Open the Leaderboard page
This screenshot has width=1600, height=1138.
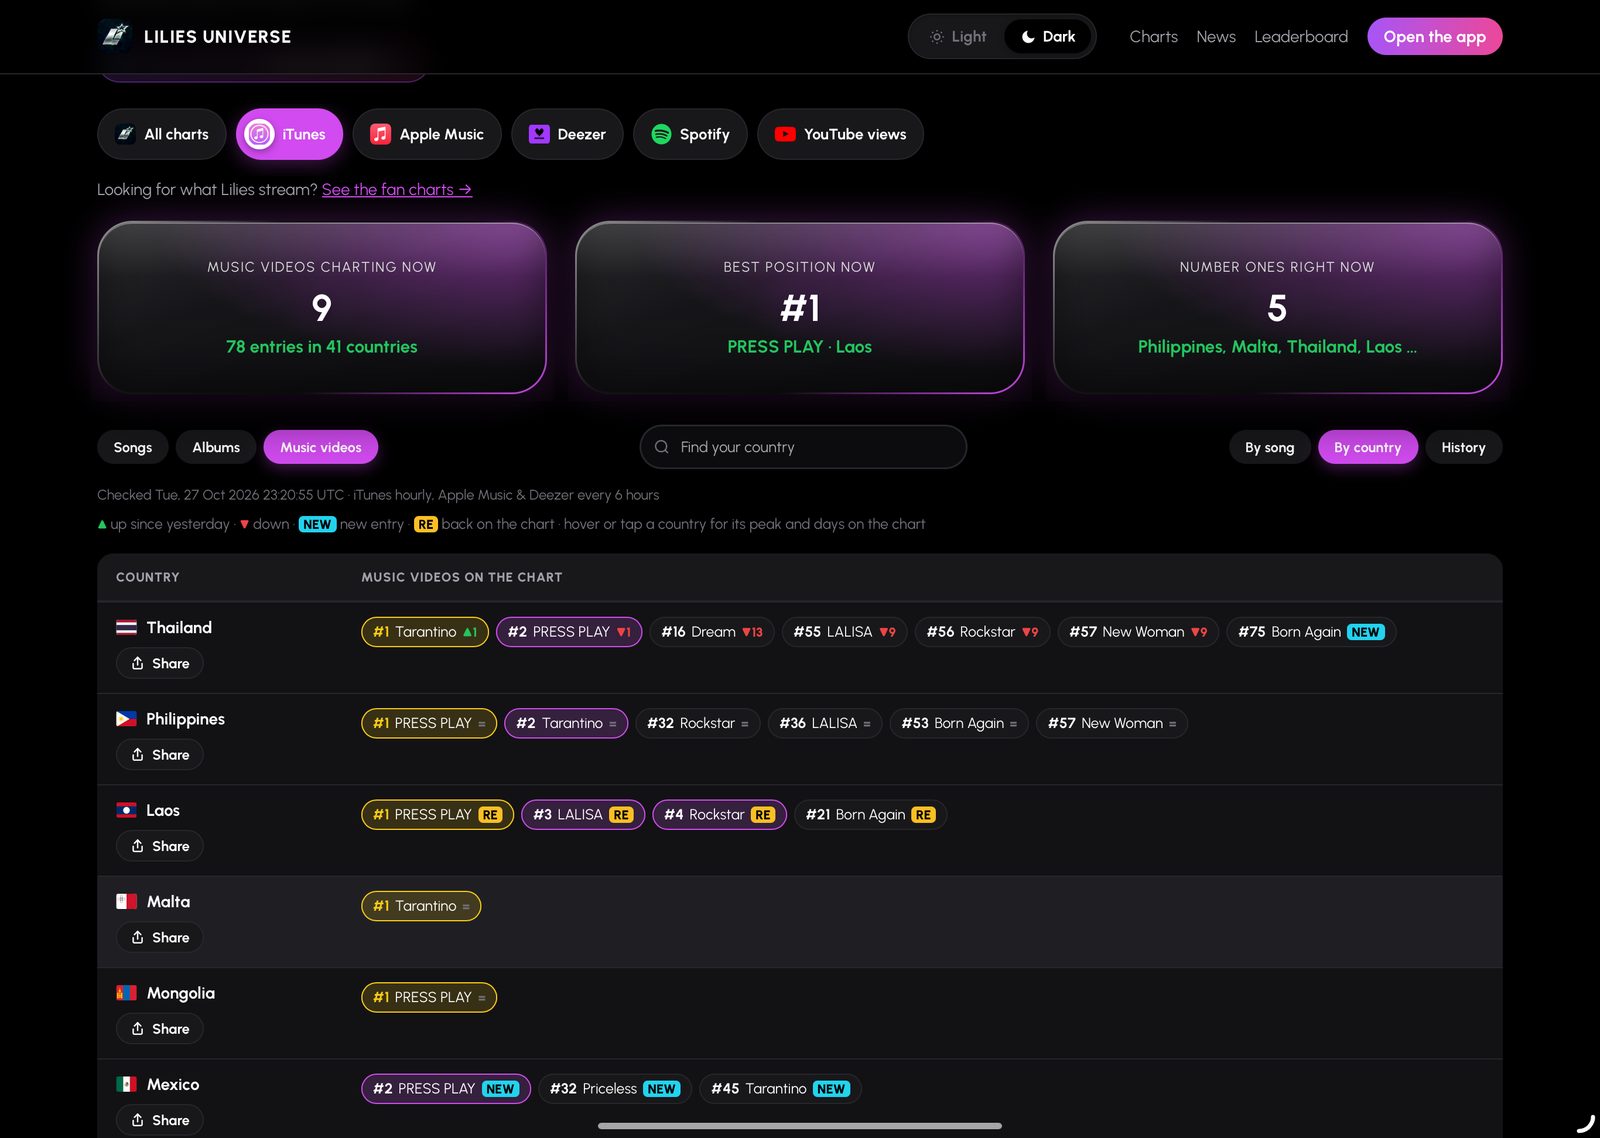[1301, 37]
